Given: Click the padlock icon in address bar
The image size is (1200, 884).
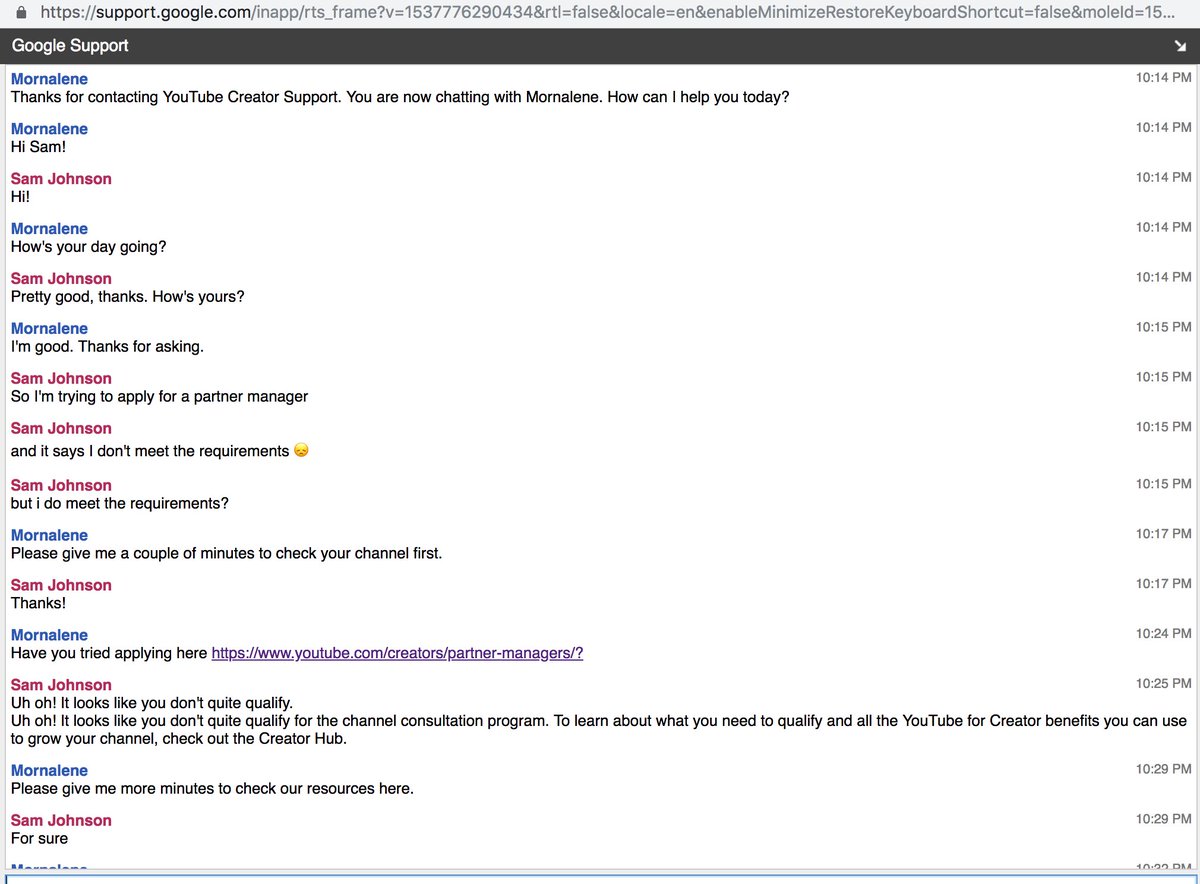Looking at the screenshot, I should [x=20, y=13].
